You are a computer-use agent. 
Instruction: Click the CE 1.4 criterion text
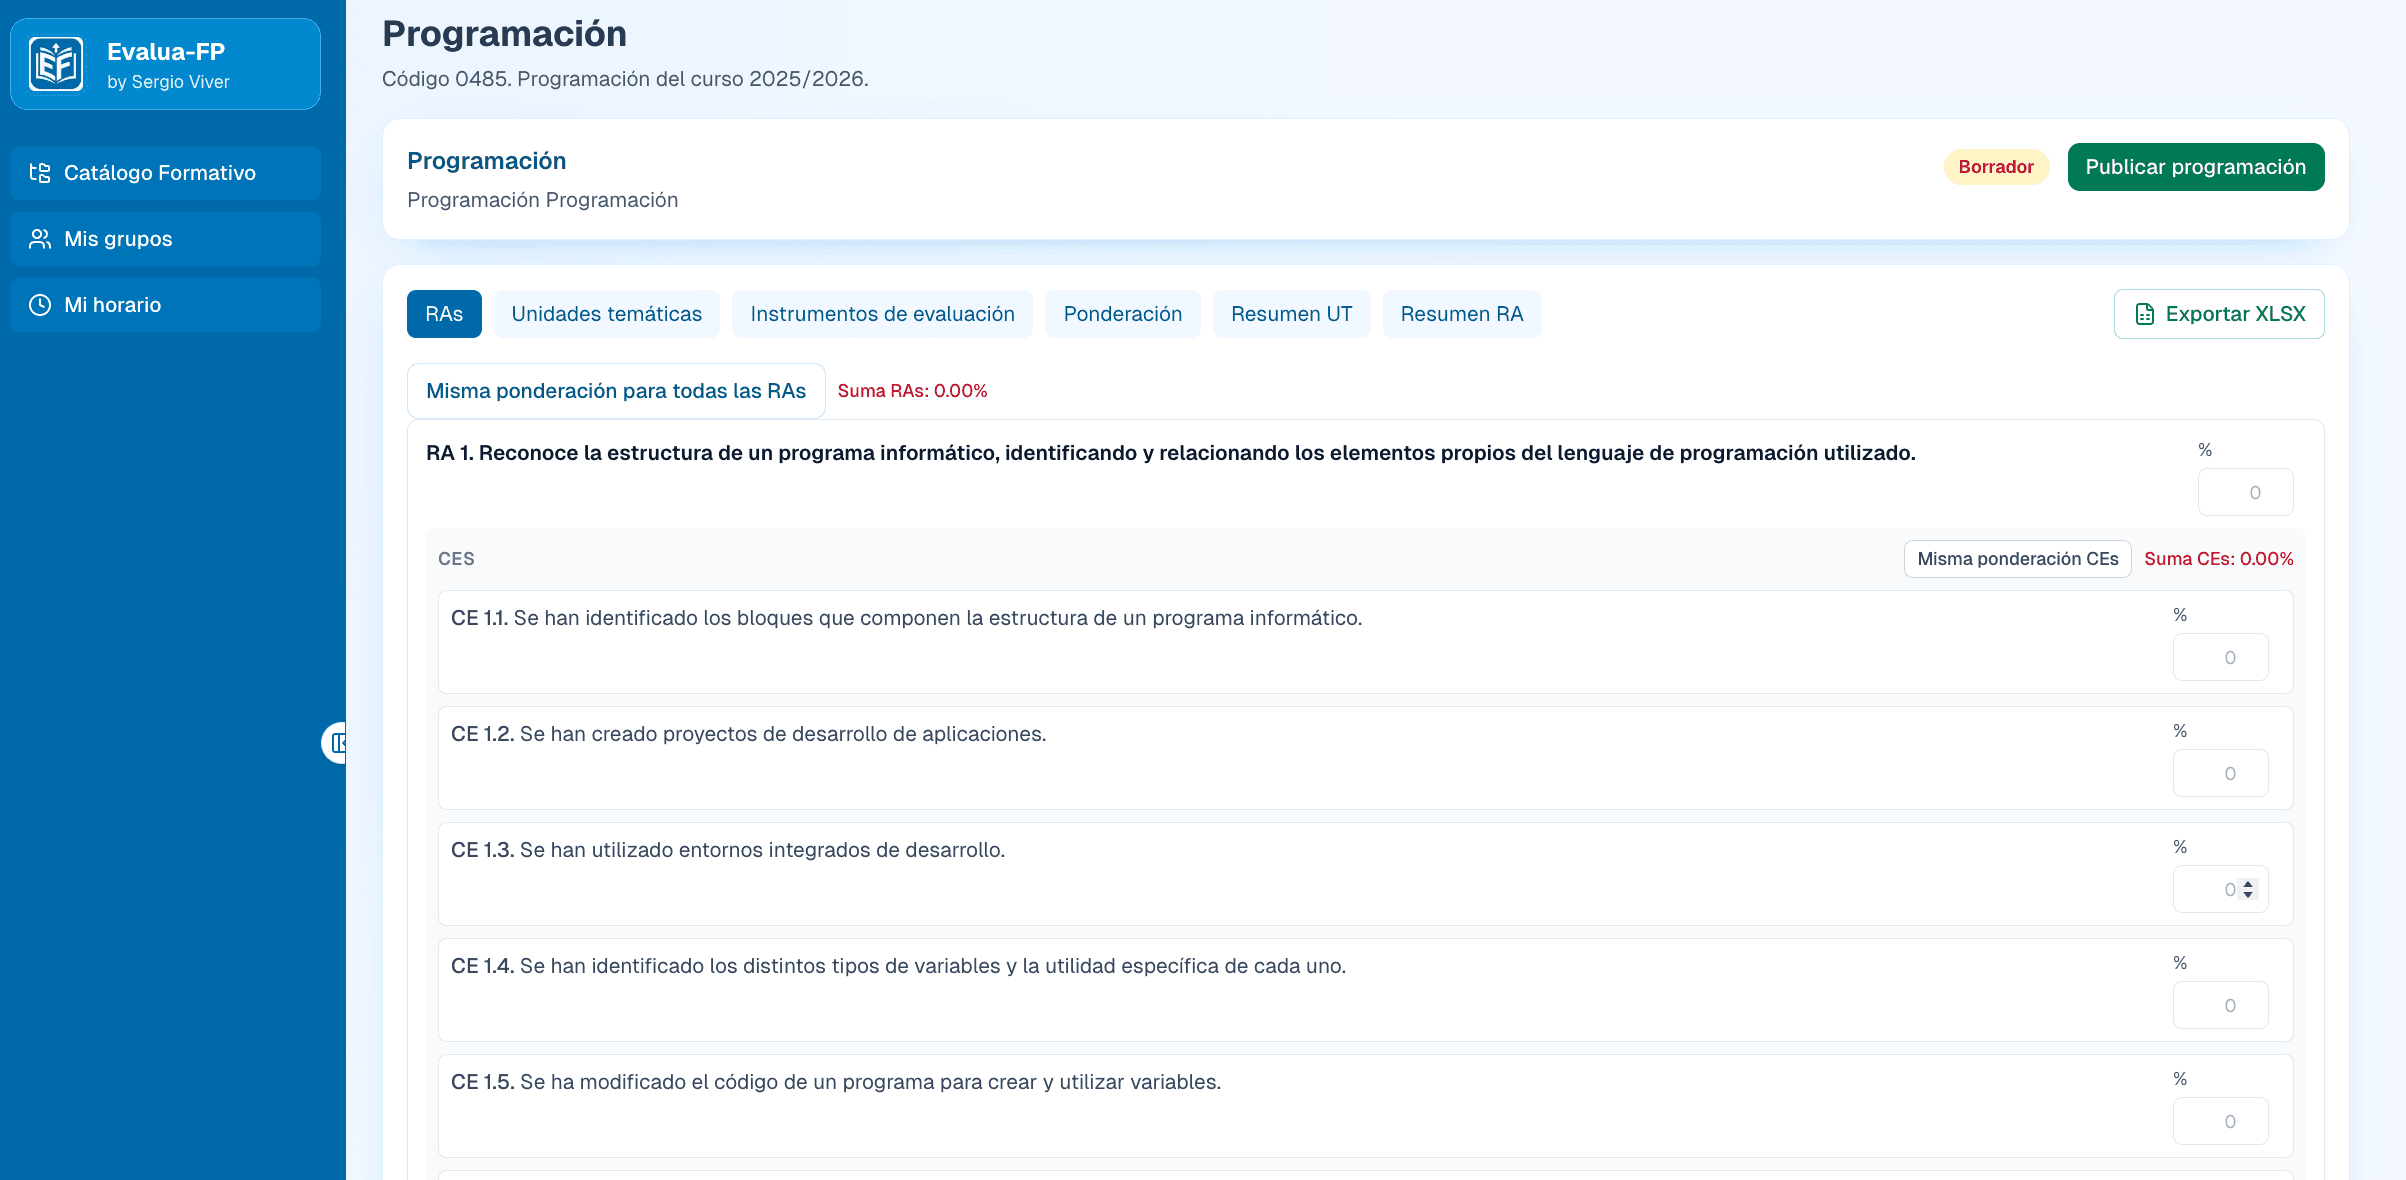tap(898, 966)
